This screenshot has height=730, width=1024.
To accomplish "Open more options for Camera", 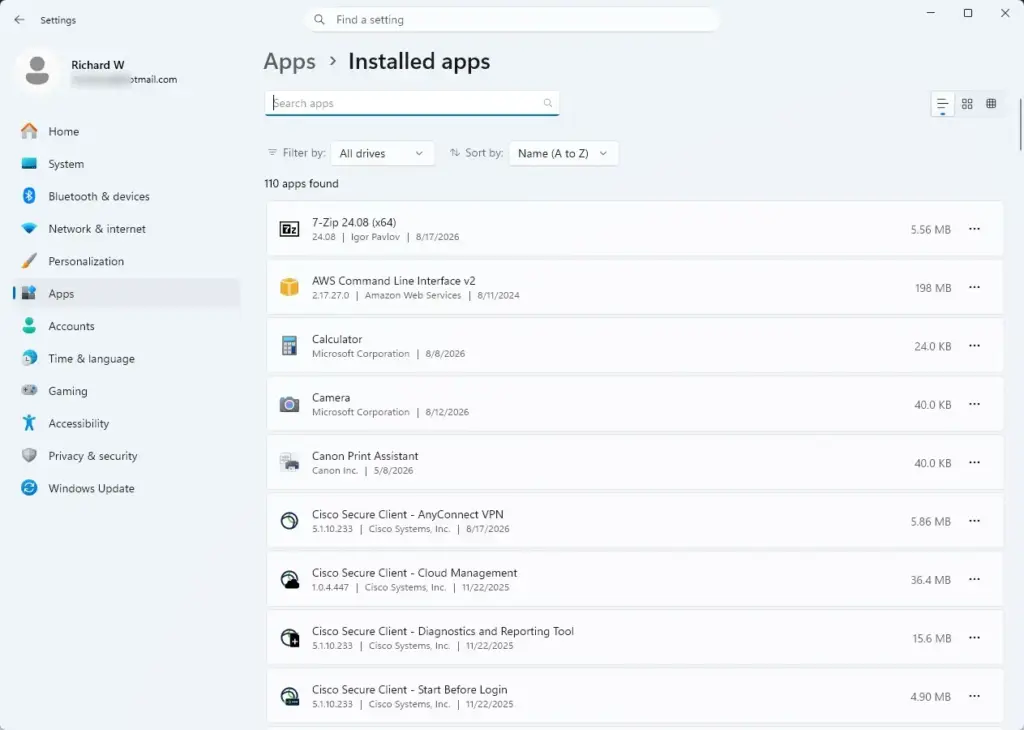I will point(974,404).
